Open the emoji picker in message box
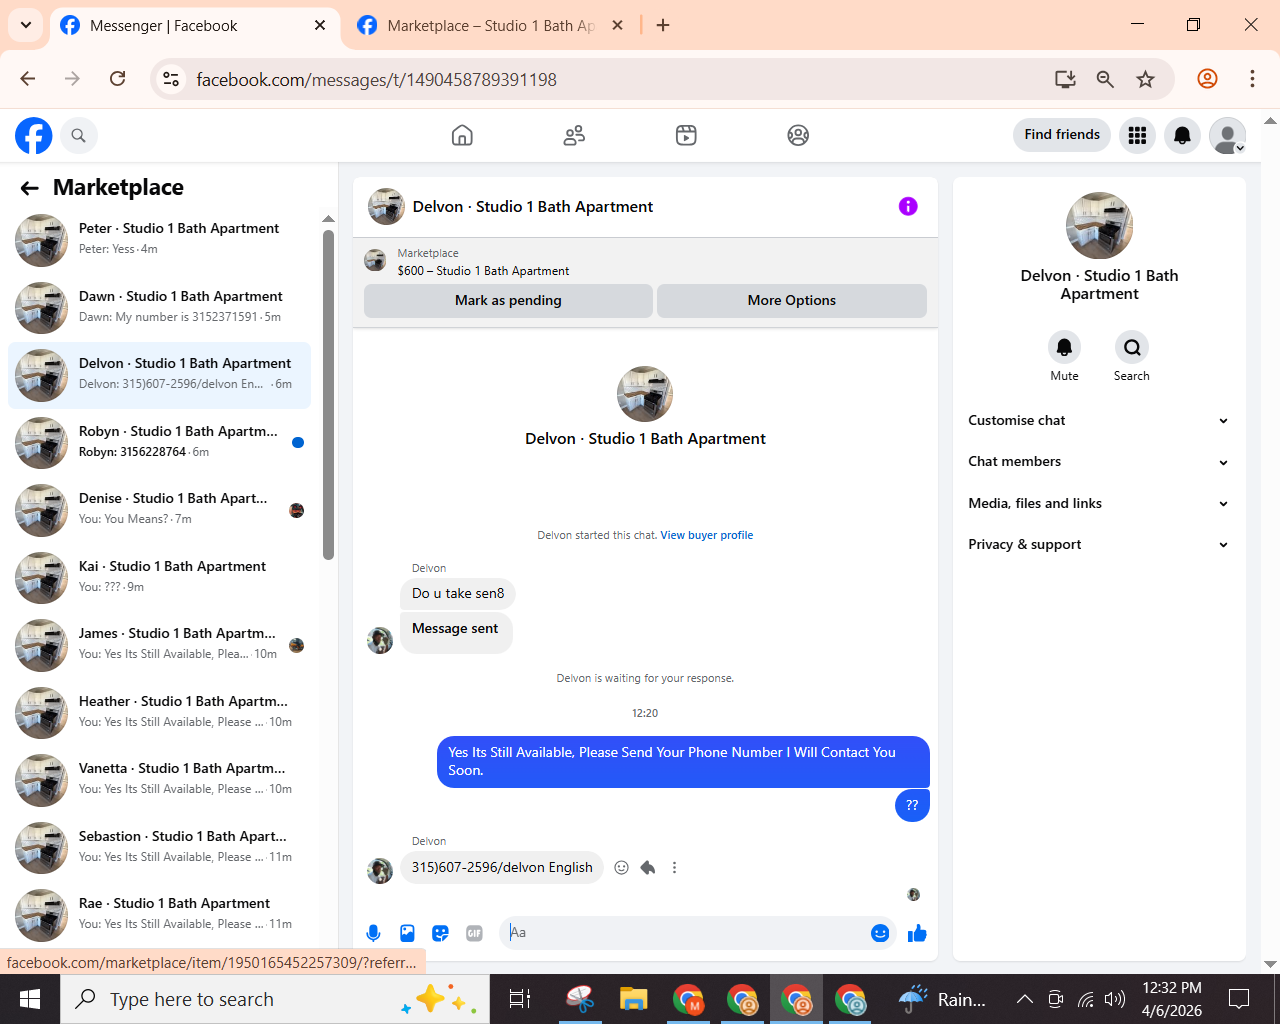Image resolution: width=1280 pixels, height=1024 pixels. click(x=880, y=933)
